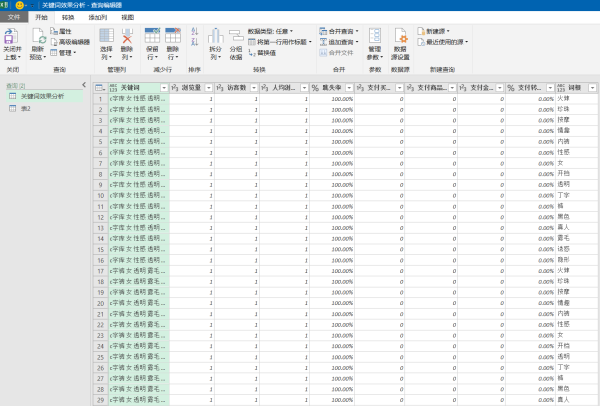
Task: Click the 跳失率 cell 100.00% in row 12
Action: point(332,217)
